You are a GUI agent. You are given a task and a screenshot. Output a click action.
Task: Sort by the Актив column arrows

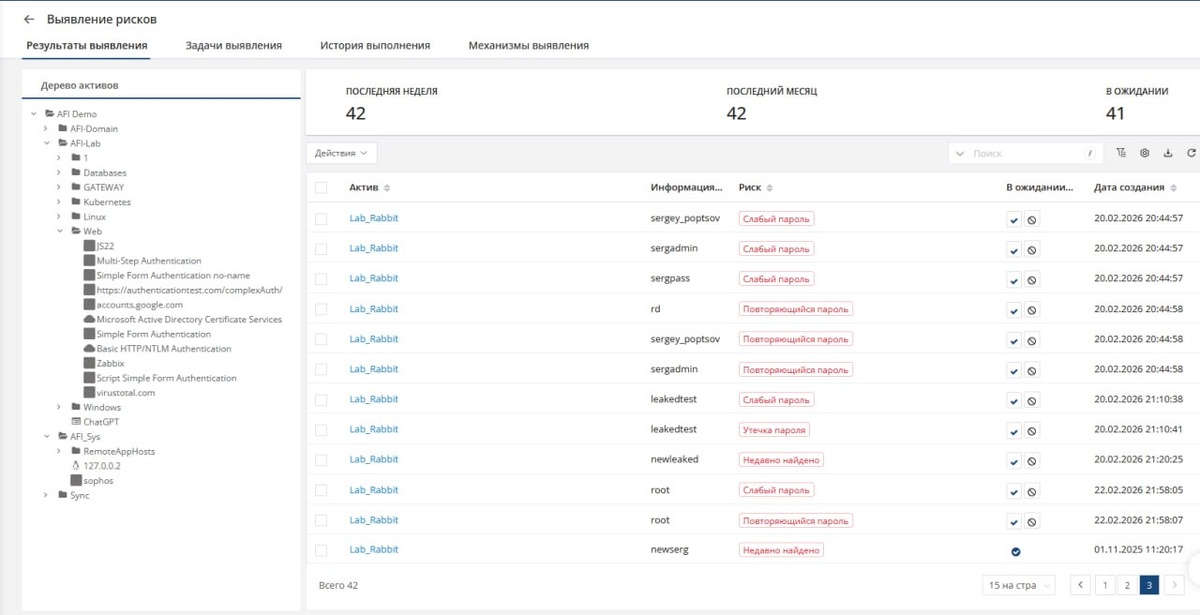click(x=387, y=188)
